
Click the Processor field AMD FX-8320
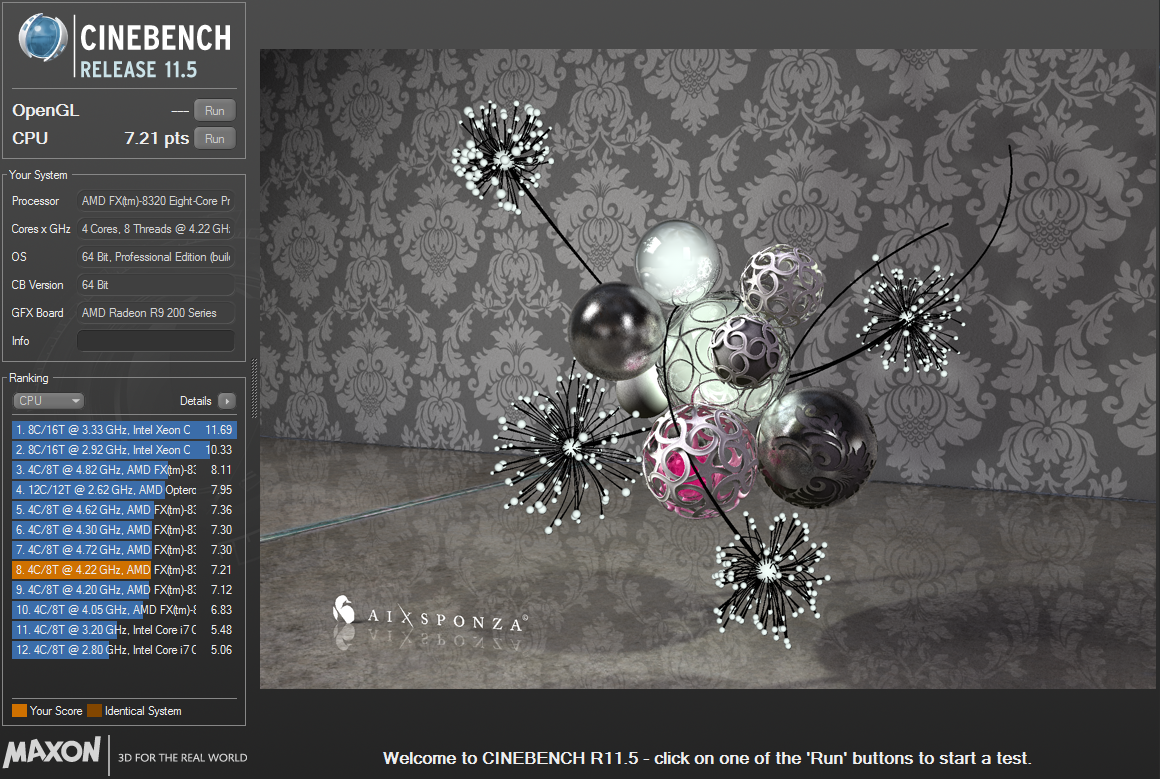pyautogui.click(x=155, y=200)
